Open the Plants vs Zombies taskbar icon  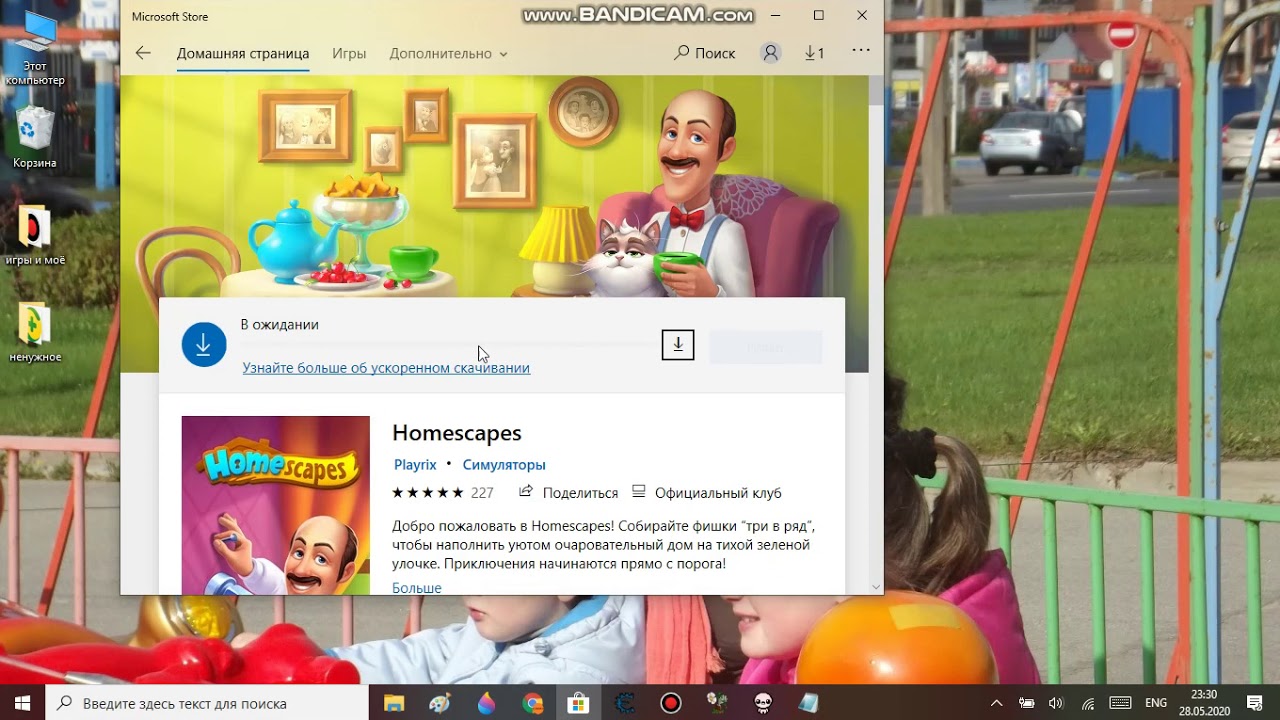coord(716,703)
